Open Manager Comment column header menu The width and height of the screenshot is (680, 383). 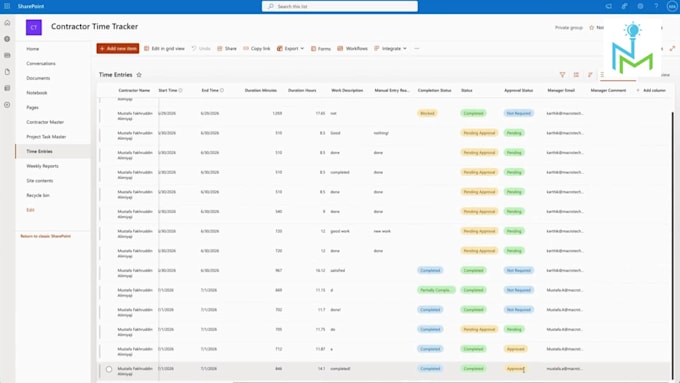(608, 90)
